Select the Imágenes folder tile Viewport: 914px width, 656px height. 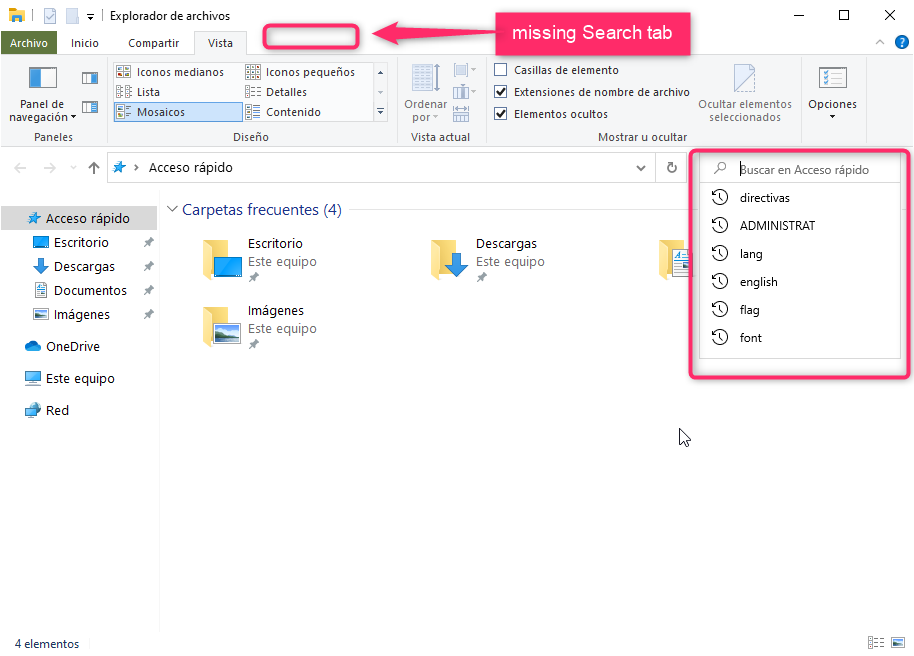point(260,327)
